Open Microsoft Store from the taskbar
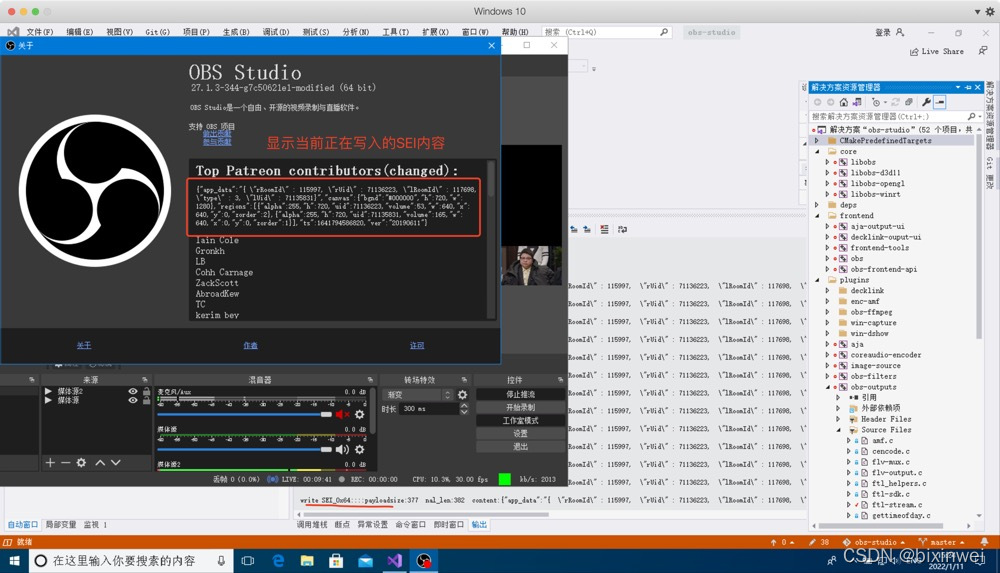1000x573 pixels. pos(336,561)
